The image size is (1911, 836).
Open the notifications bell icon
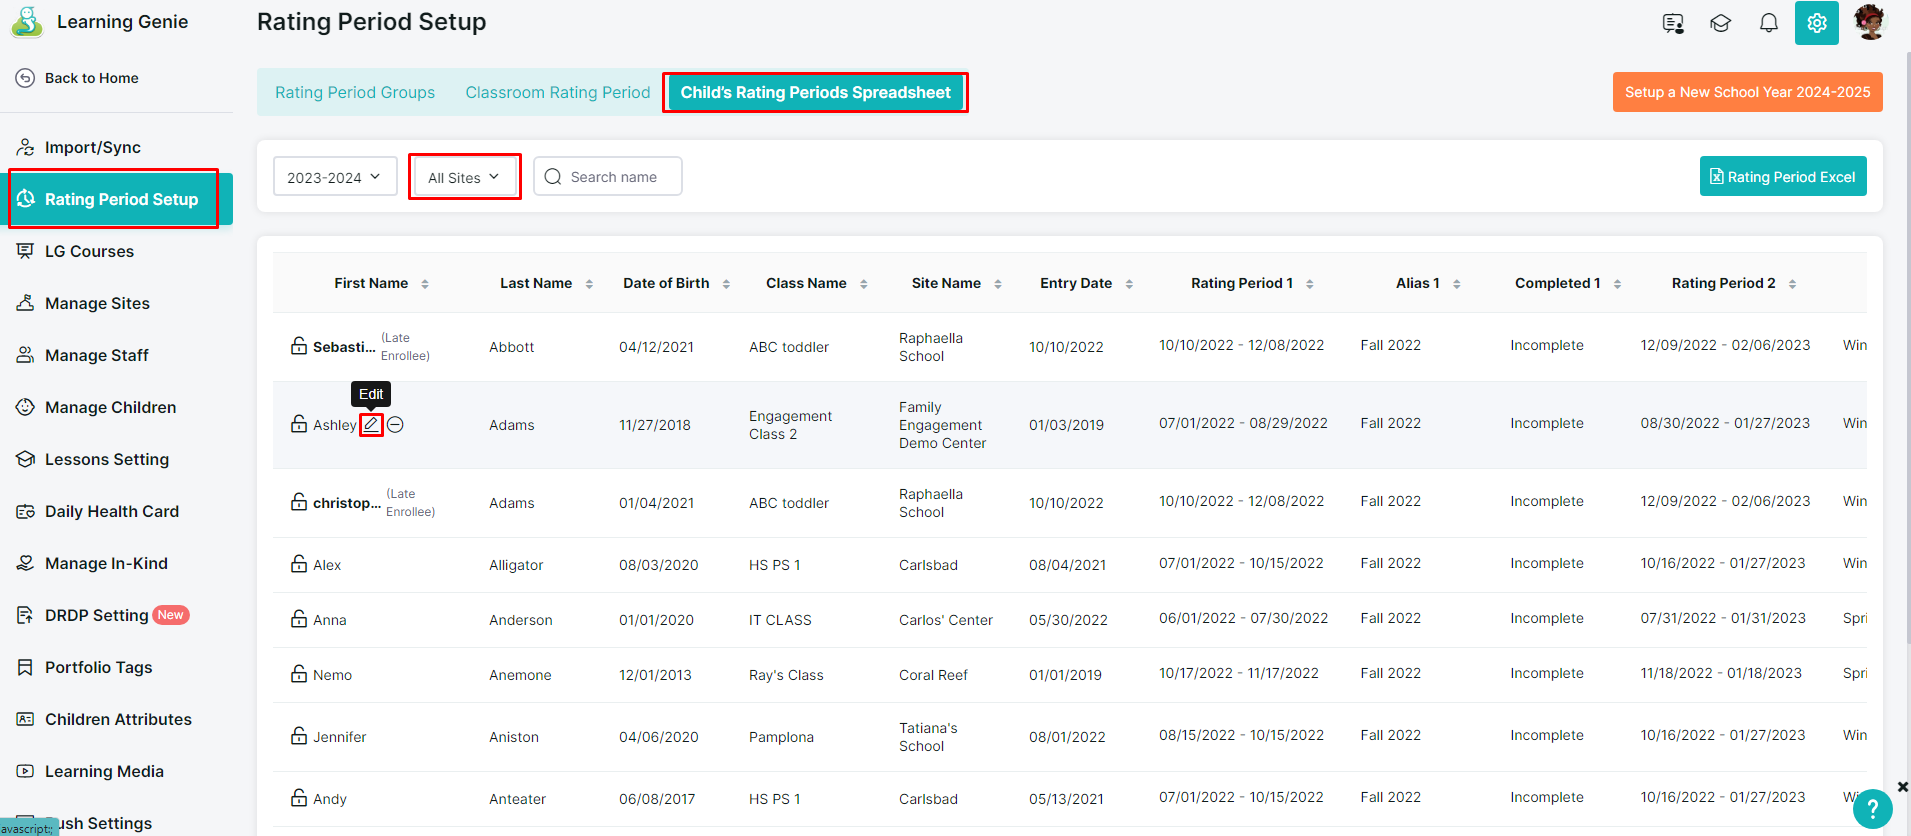tap(1769, 23)
